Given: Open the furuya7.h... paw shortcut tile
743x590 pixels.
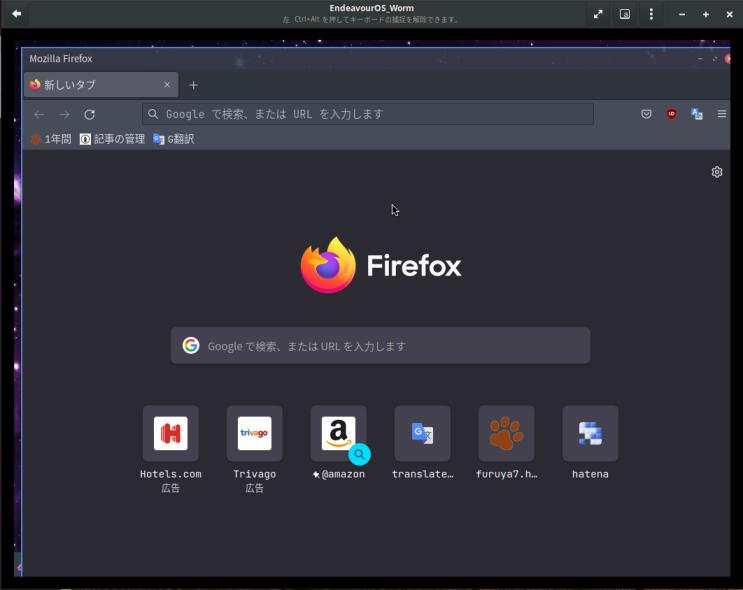Looking at the screenshot, I should [x=506, y=433].
